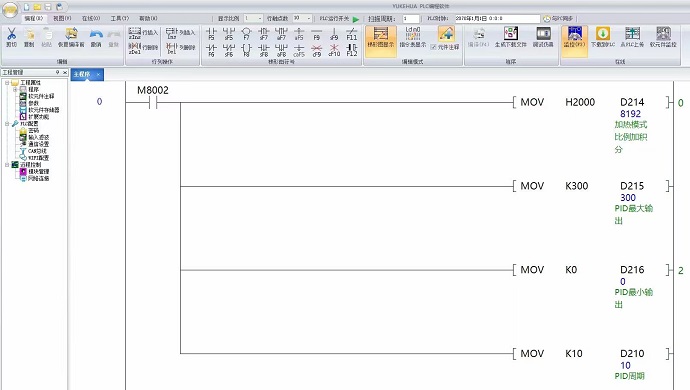The width and height of the screenshot is (690, 390).
Task: Click the scan cycle (扫描周期) input field
Action: pyautogui.click(x=411, y=18)
